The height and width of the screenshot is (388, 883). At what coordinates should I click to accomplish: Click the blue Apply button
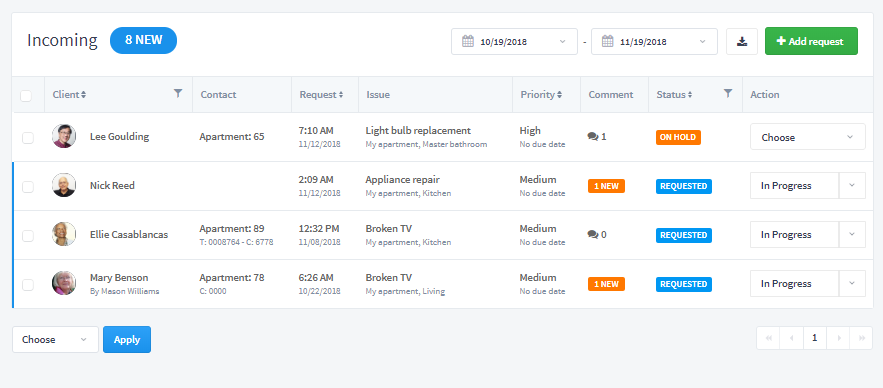(x=127, y=340)
